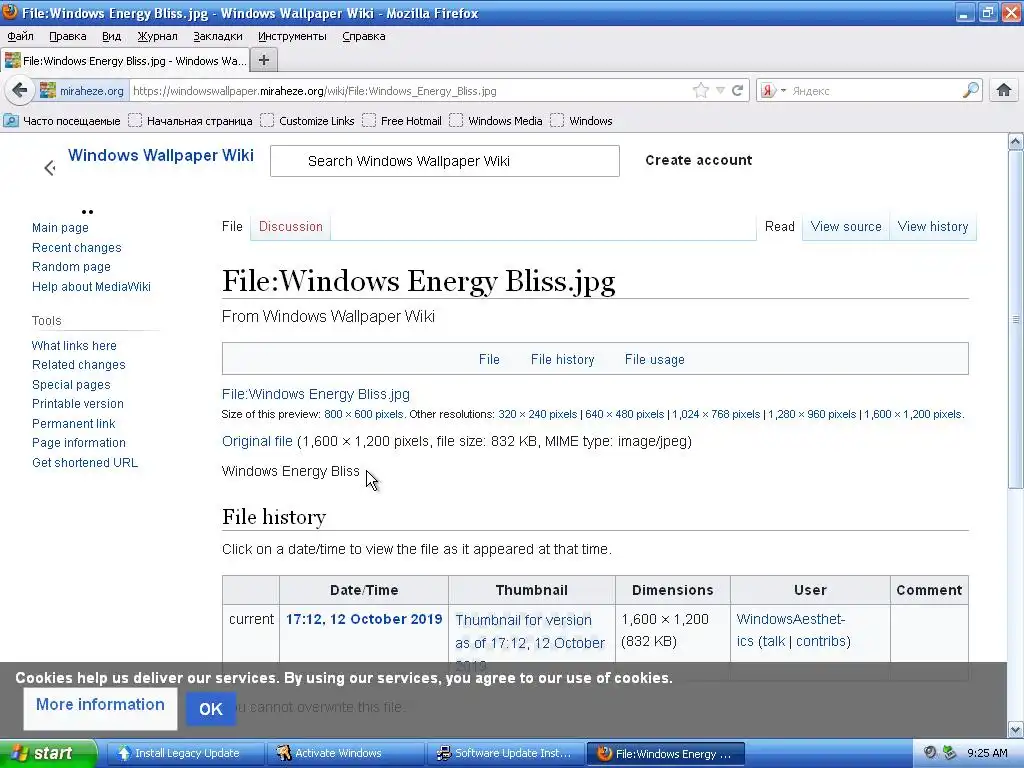Open What links here tool
This screenshot has height=768, width=1024.
pos(74,345)
